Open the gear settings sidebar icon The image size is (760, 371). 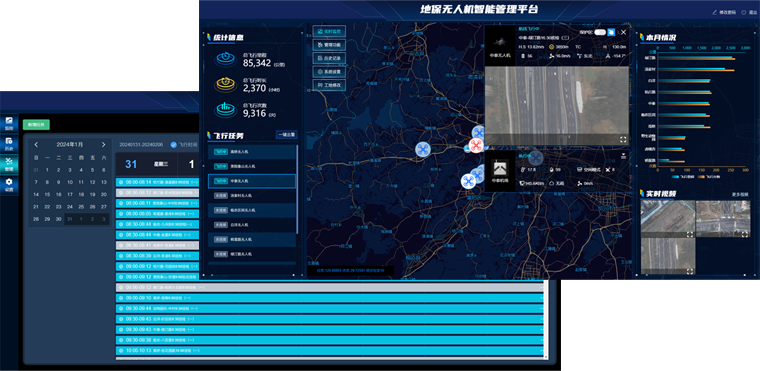[9, 184]
